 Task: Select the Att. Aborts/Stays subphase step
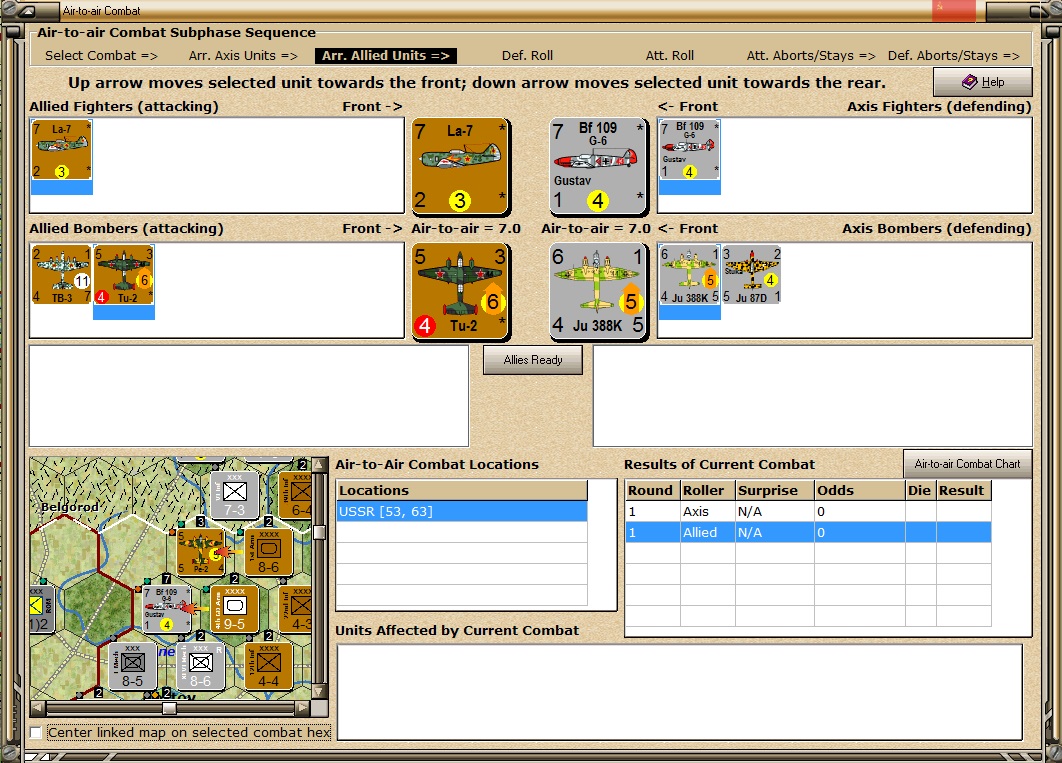811,56
